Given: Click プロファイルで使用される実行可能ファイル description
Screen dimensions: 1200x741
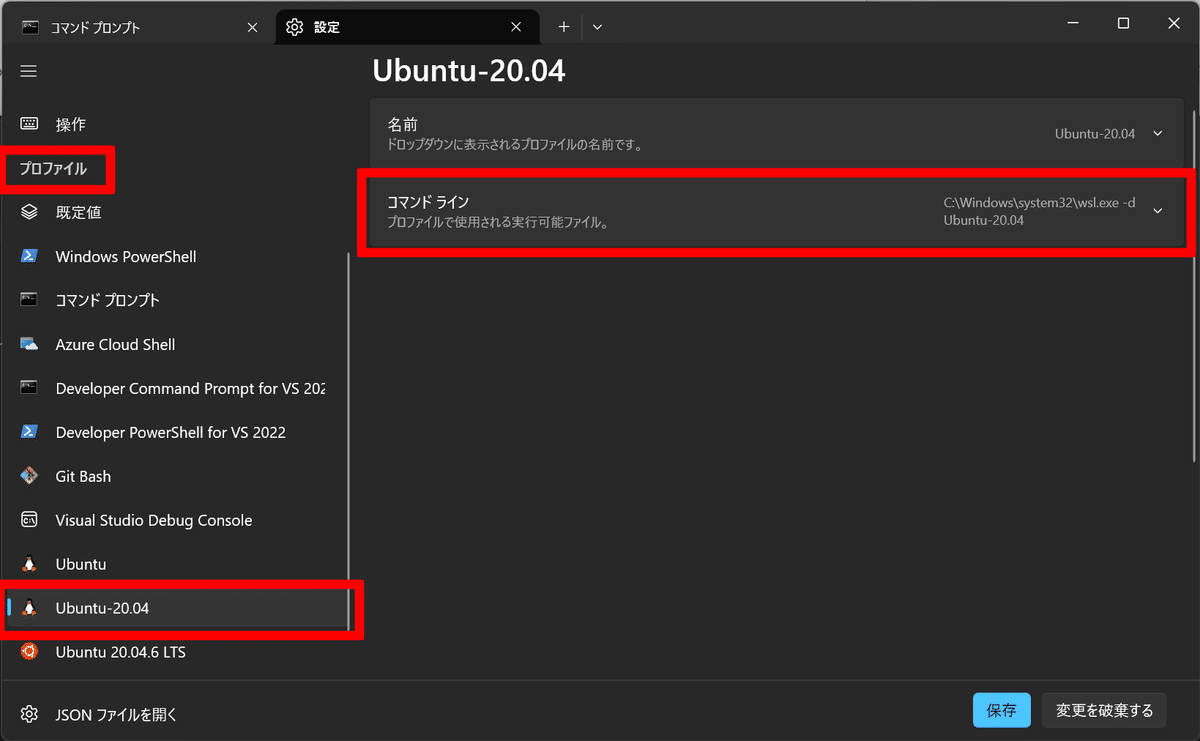Looking at the screenshot, I should pyautogui.click(x=498, y=222).
